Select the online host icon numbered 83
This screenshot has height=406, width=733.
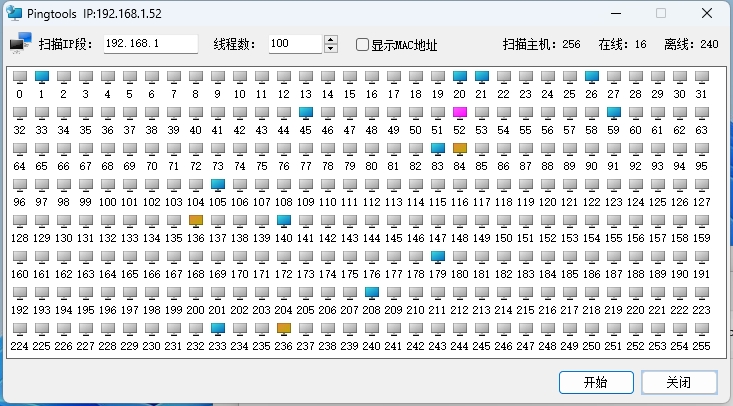pyautogui.click(x=438, y=149)
